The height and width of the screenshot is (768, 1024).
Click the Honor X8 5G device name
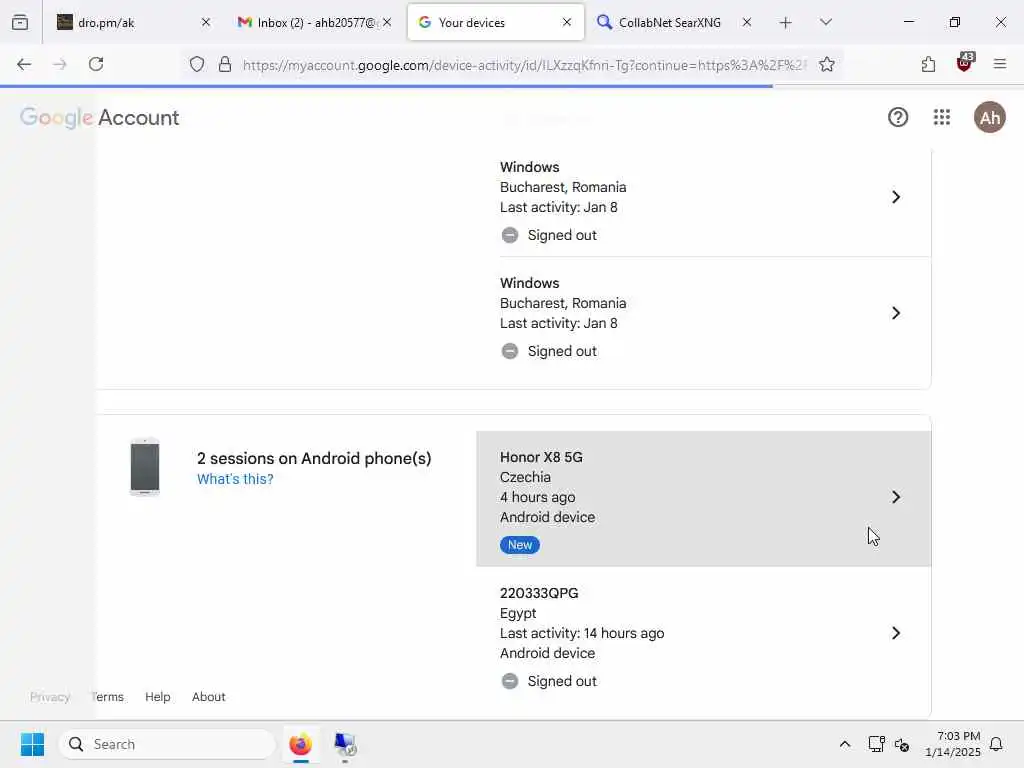tap(541, 457)
